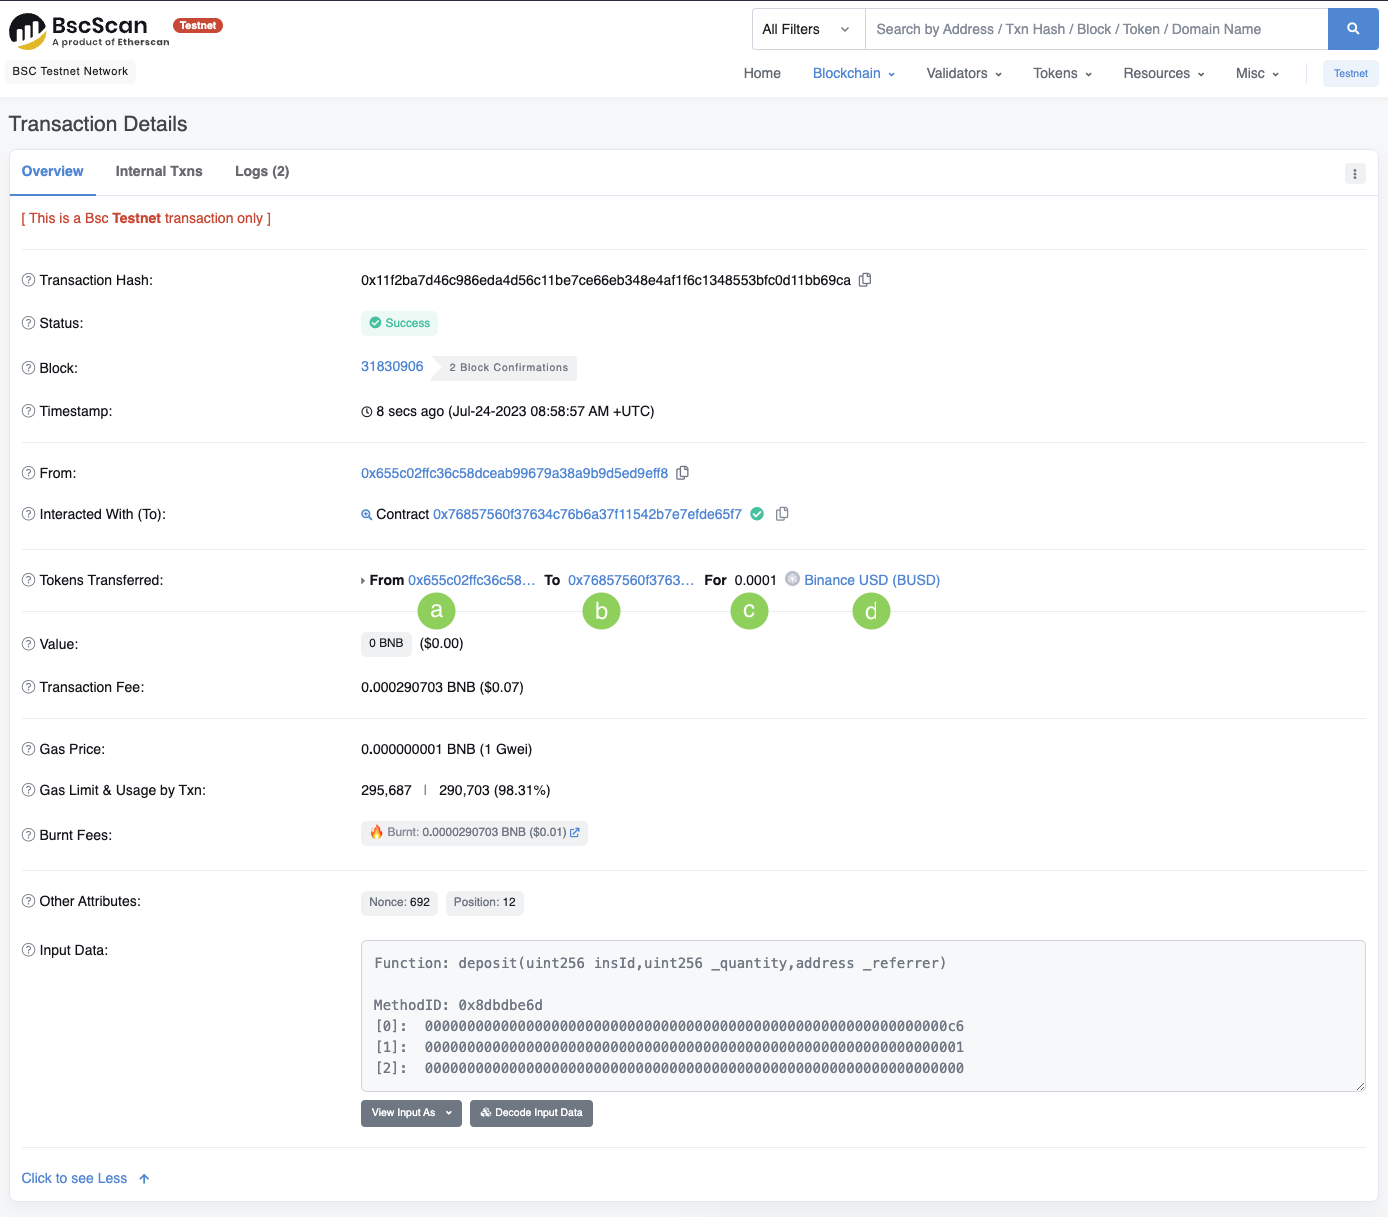Image resolution: width=1388 pixels, height=1217 pixels.
Task: Copy the contract address icon
Action: [x=782, y=514]
